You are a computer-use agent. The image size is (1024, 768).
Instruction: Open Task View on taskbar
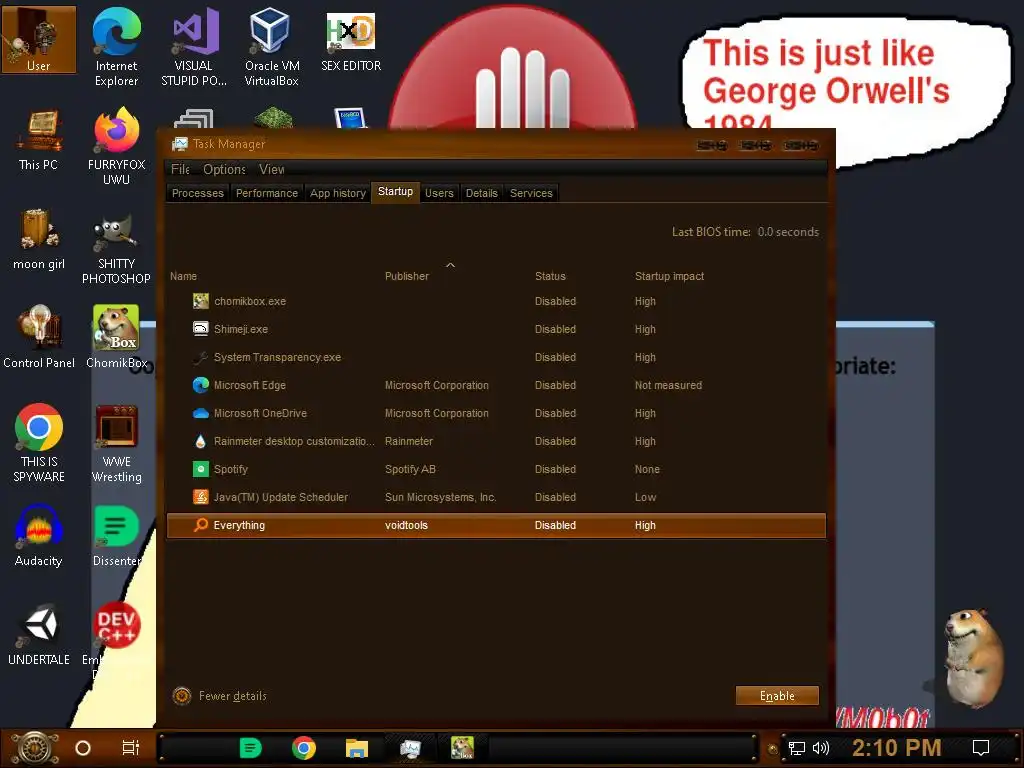[131, 748]
